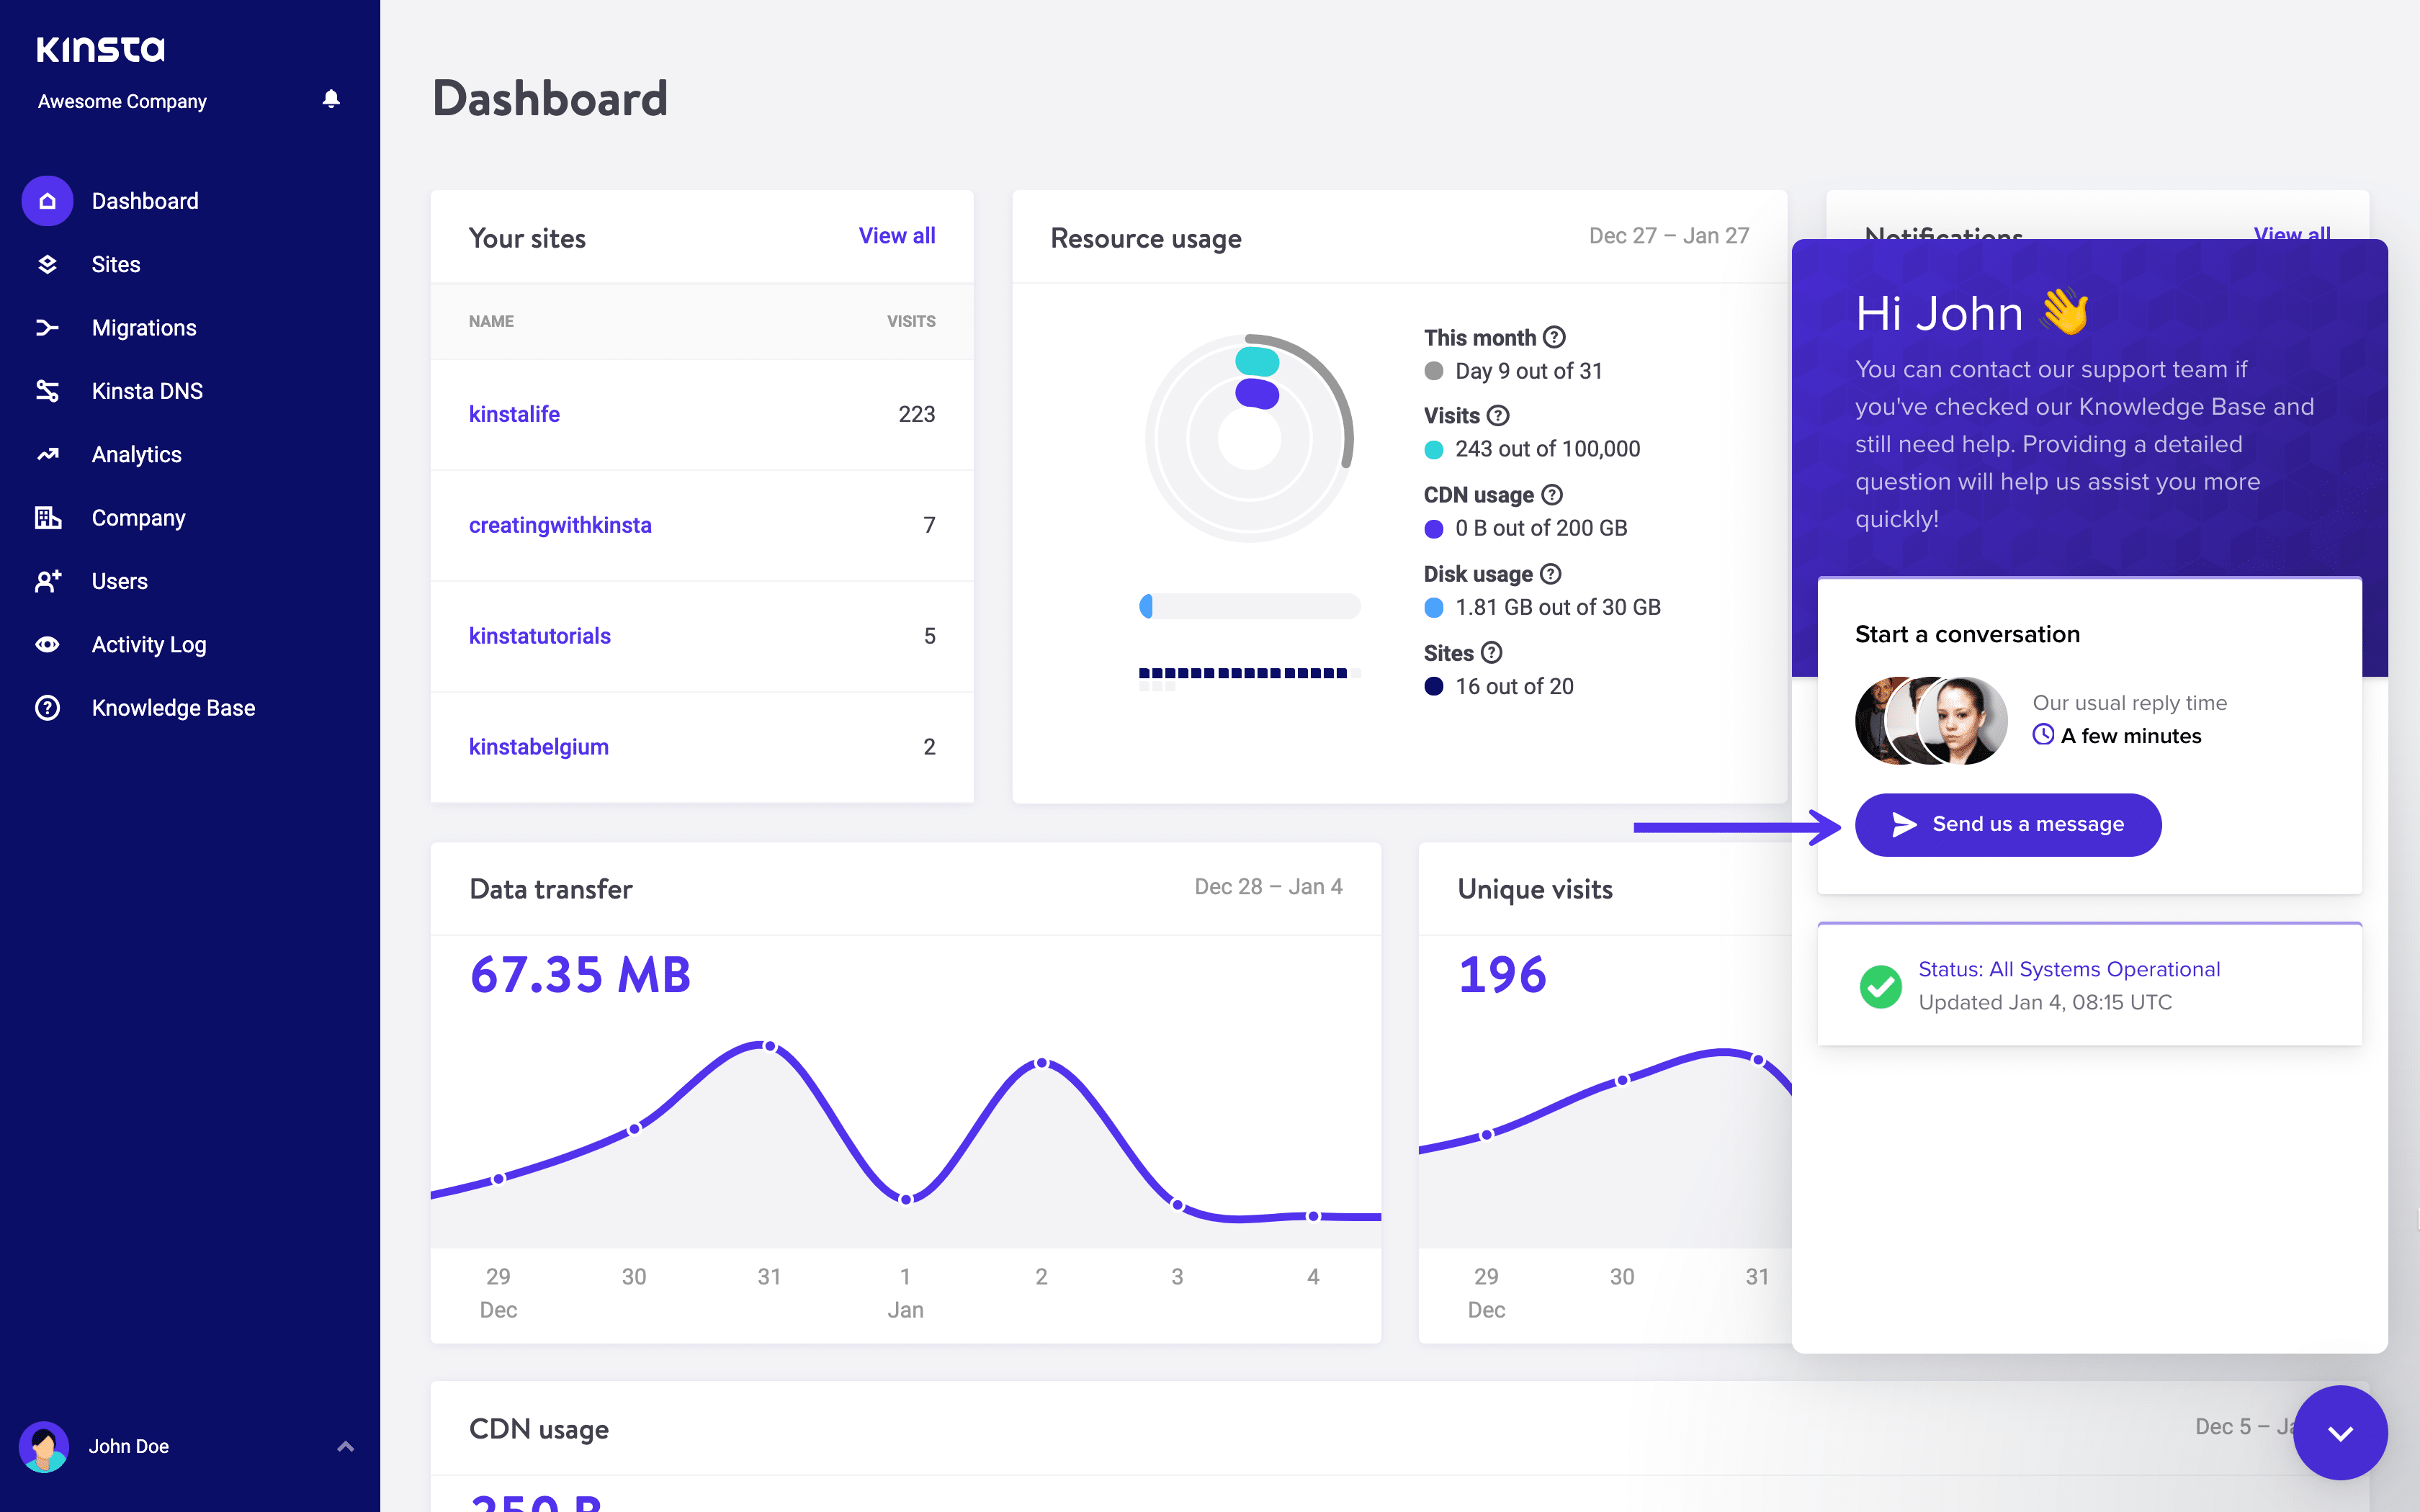The width and height of the screenshot is (2420, 1512).
Task: Click Send us a message button
Action: tap(2008, 824)
